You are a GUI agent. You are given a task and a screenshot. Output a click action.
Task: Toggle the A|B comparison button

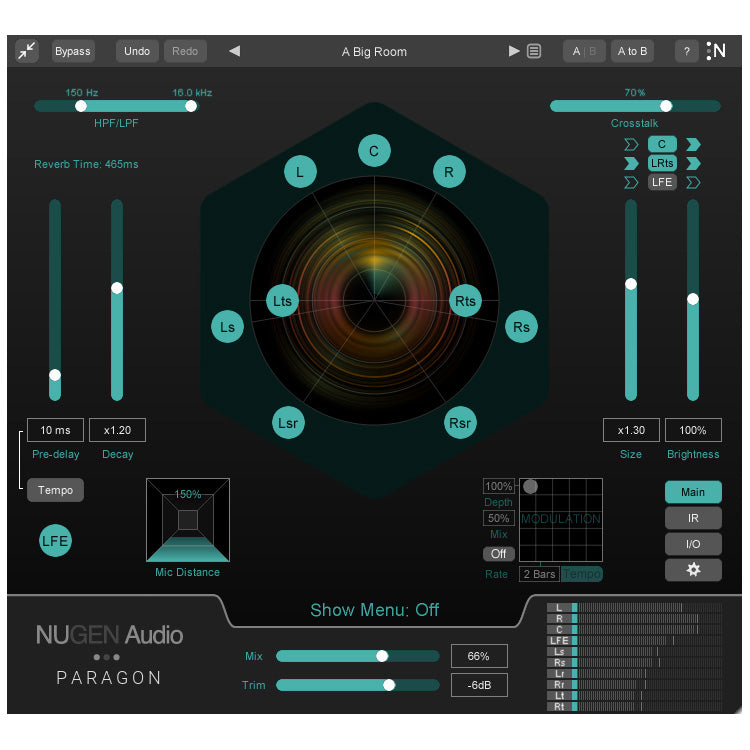pyautogui.click(x=584, y=51)
